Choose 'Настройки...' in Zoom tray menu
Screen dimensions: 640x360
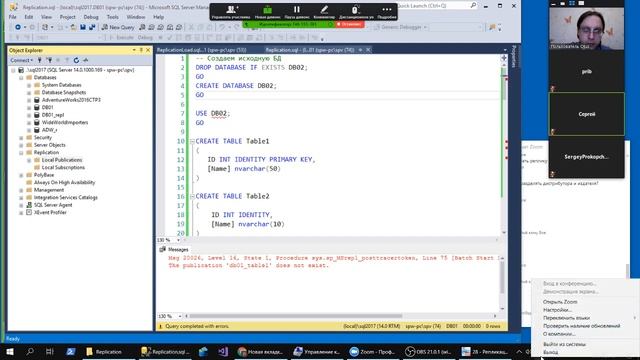click(557, 310)
